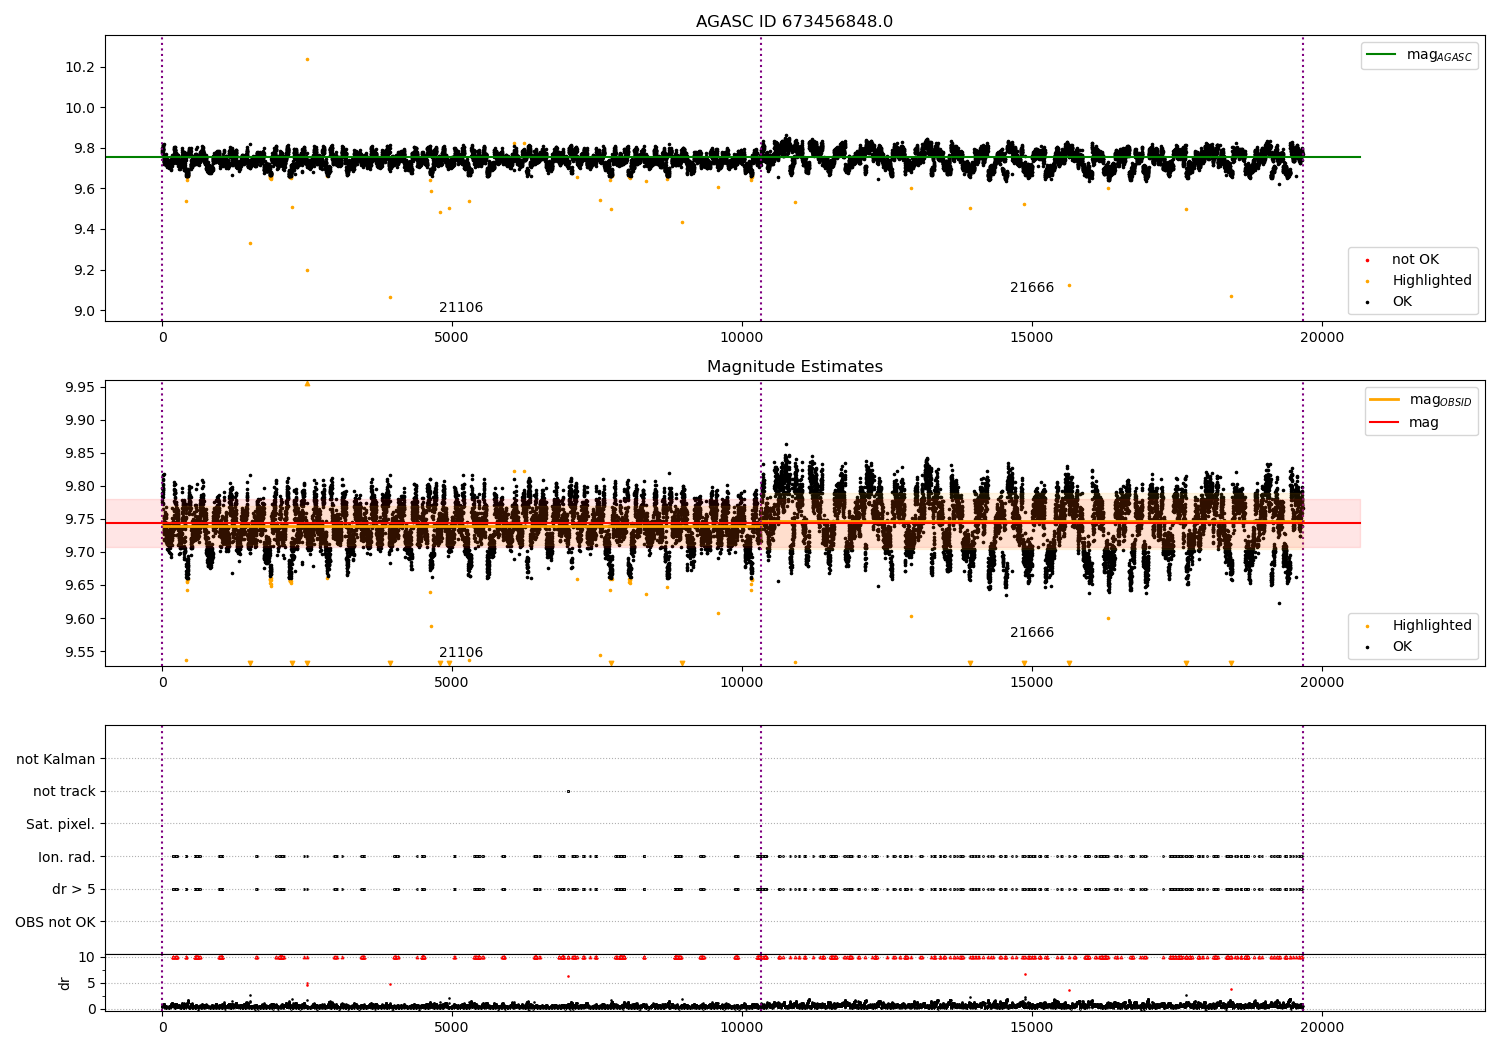Click the 10.0 y-axis tick label
1500x1050 pixels.
(x=81, y=108)
